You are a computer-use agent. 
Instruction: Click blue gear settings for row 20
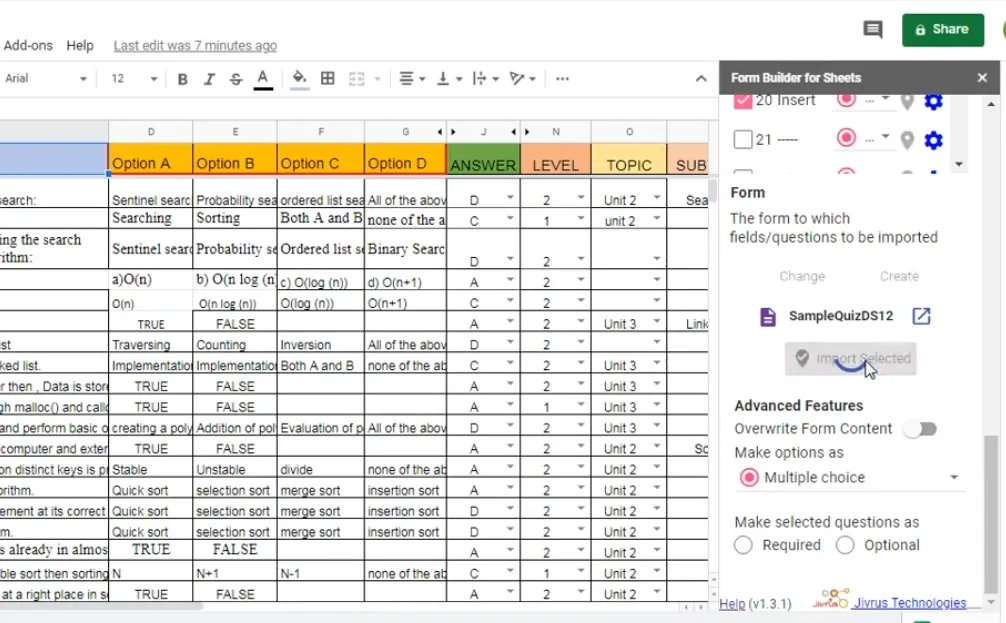click(933, 101)
